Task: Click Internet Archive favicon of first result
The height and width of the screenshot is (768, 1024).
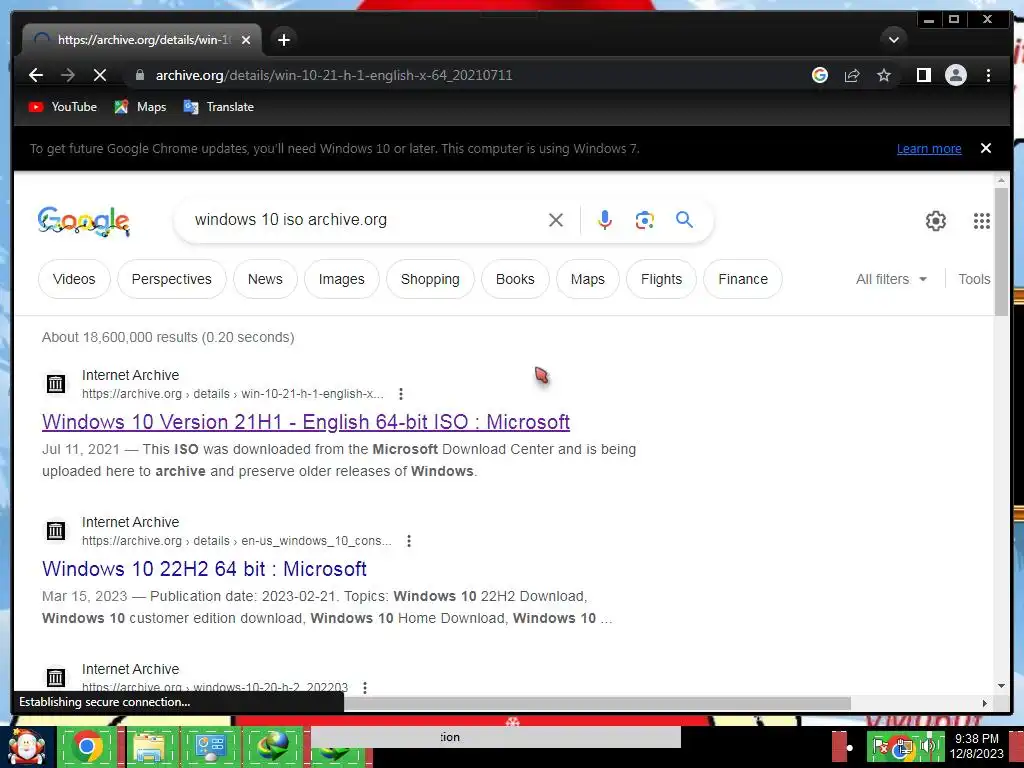Action: click(x=56, y=383)
